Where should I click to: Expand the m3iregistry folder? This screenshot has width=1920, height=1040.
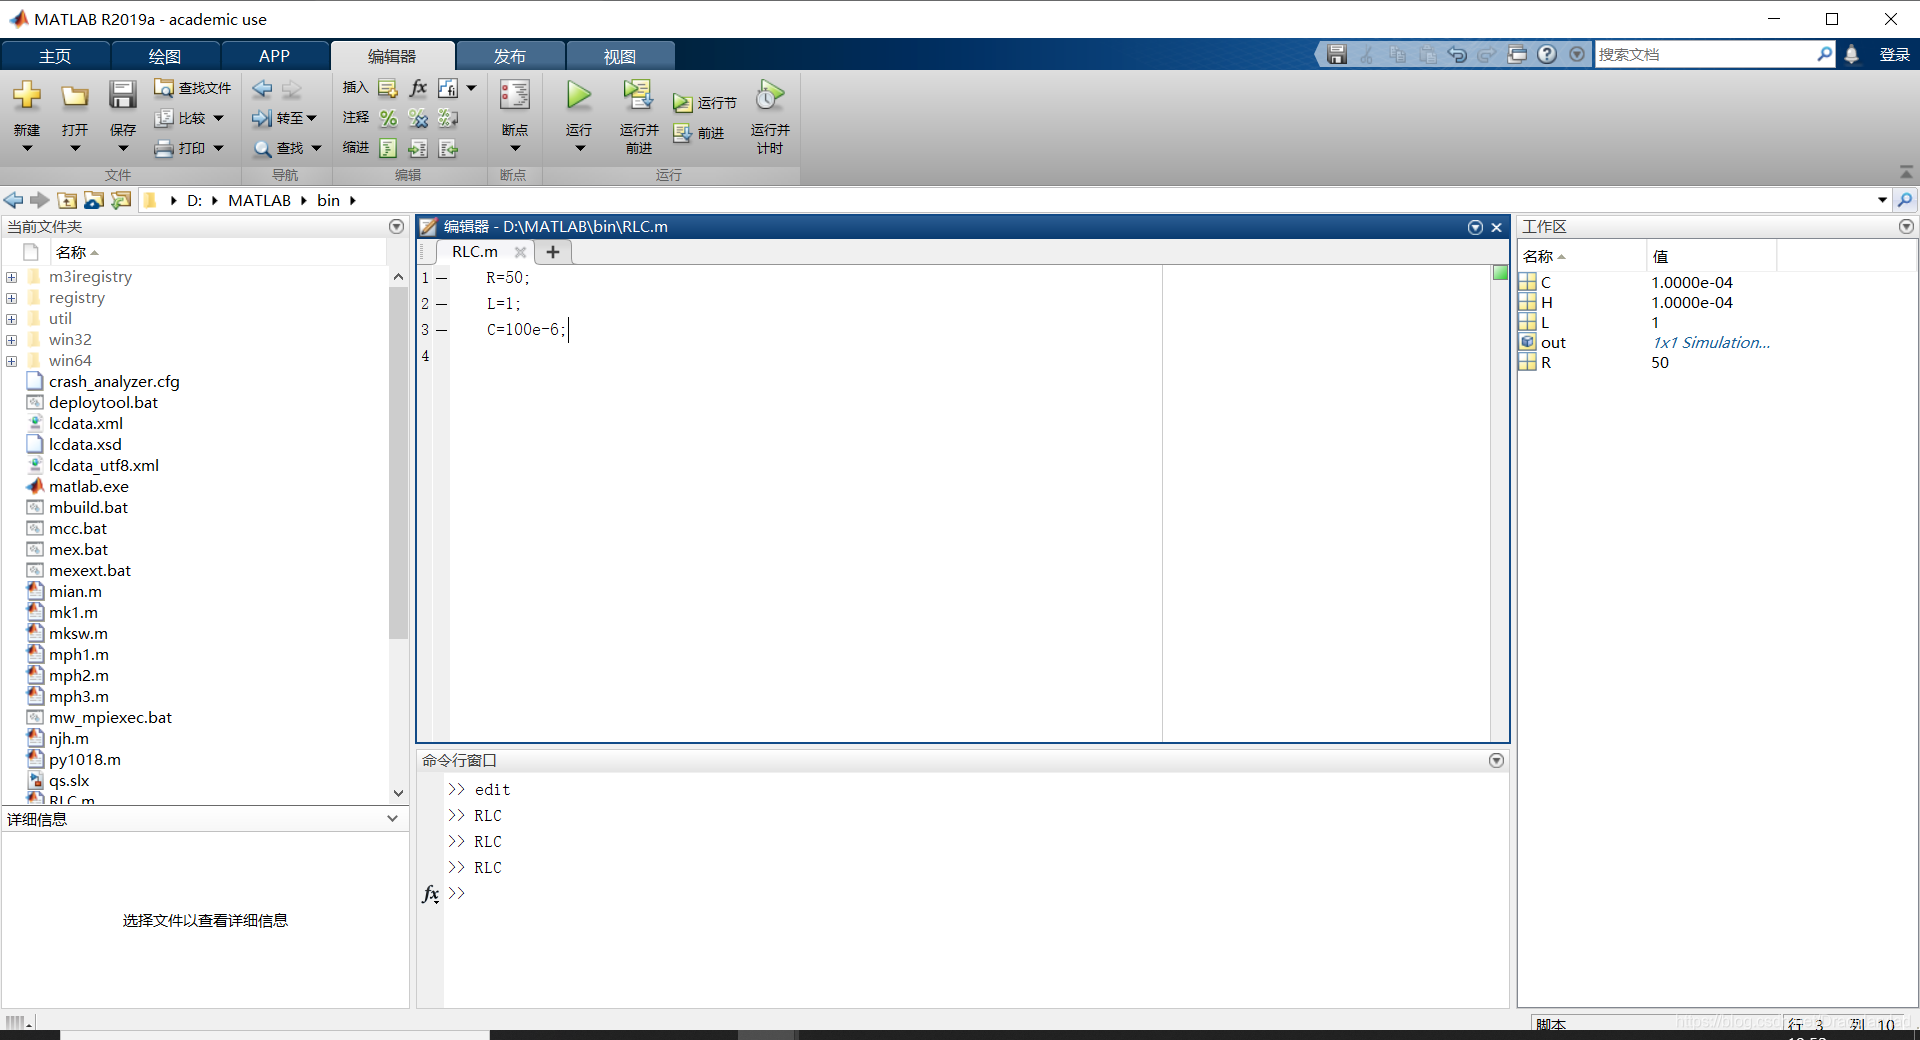click(11, 277)
